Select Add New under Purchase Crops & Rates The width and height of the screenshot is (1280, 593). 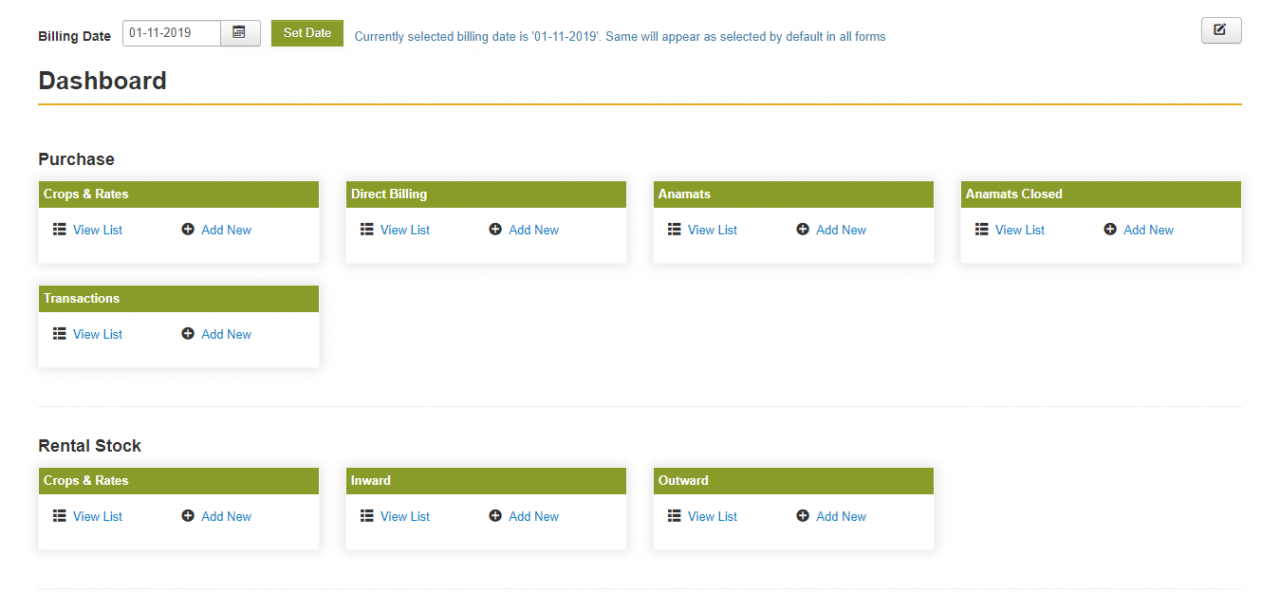[226, 230]
